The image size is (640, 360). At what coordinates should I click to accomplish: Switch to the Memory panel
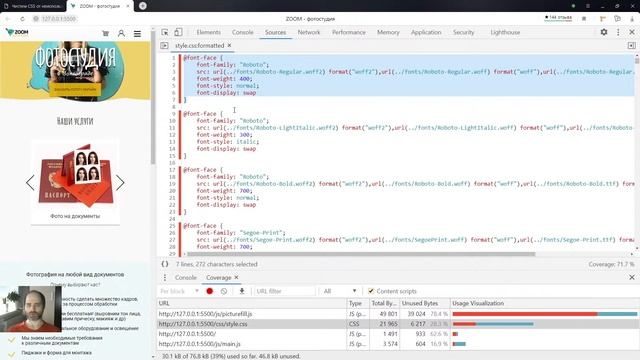point(388,32)
